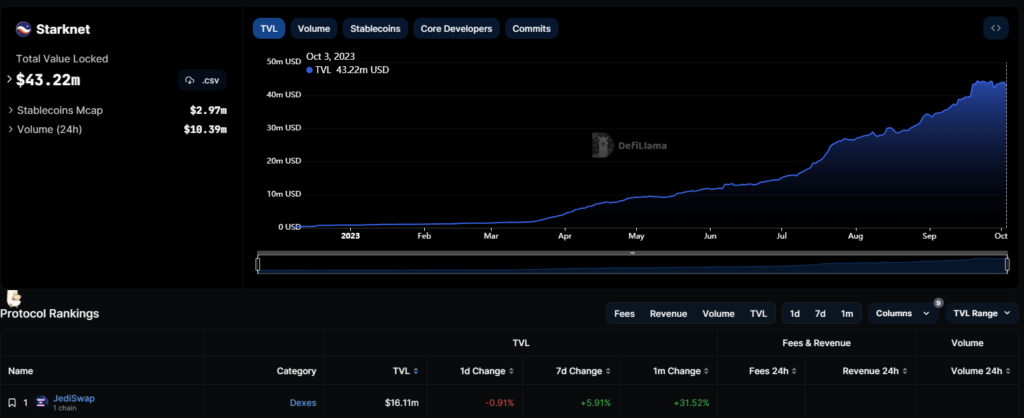1024x418 pixels.
Task: Download the .csv data file
Action: point(202,80)
